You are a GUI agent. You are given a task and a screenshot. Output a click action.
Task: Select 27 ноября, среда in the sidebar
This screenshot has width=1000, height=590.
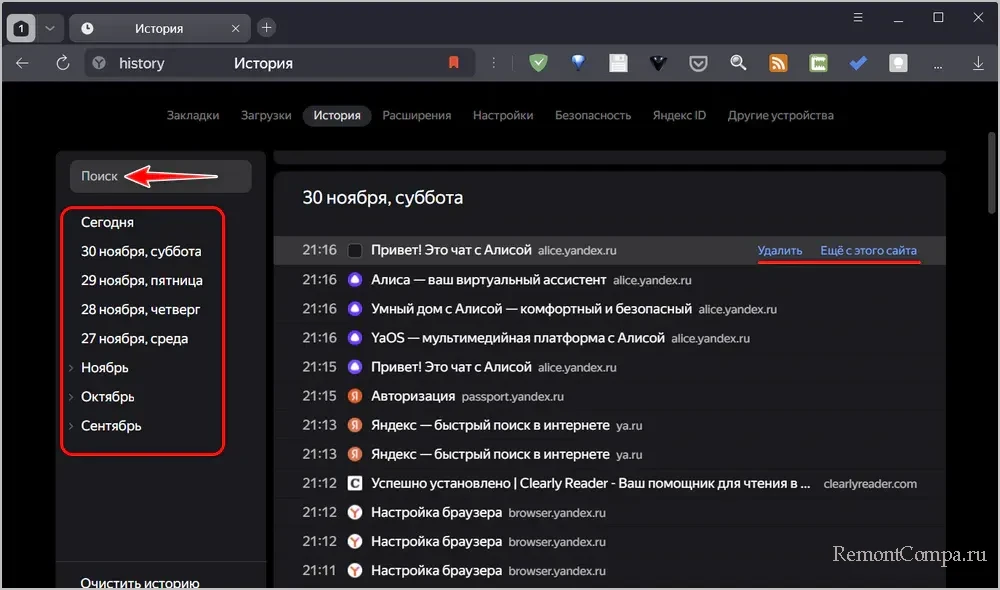pyautogui.click(x=134, y=339)
